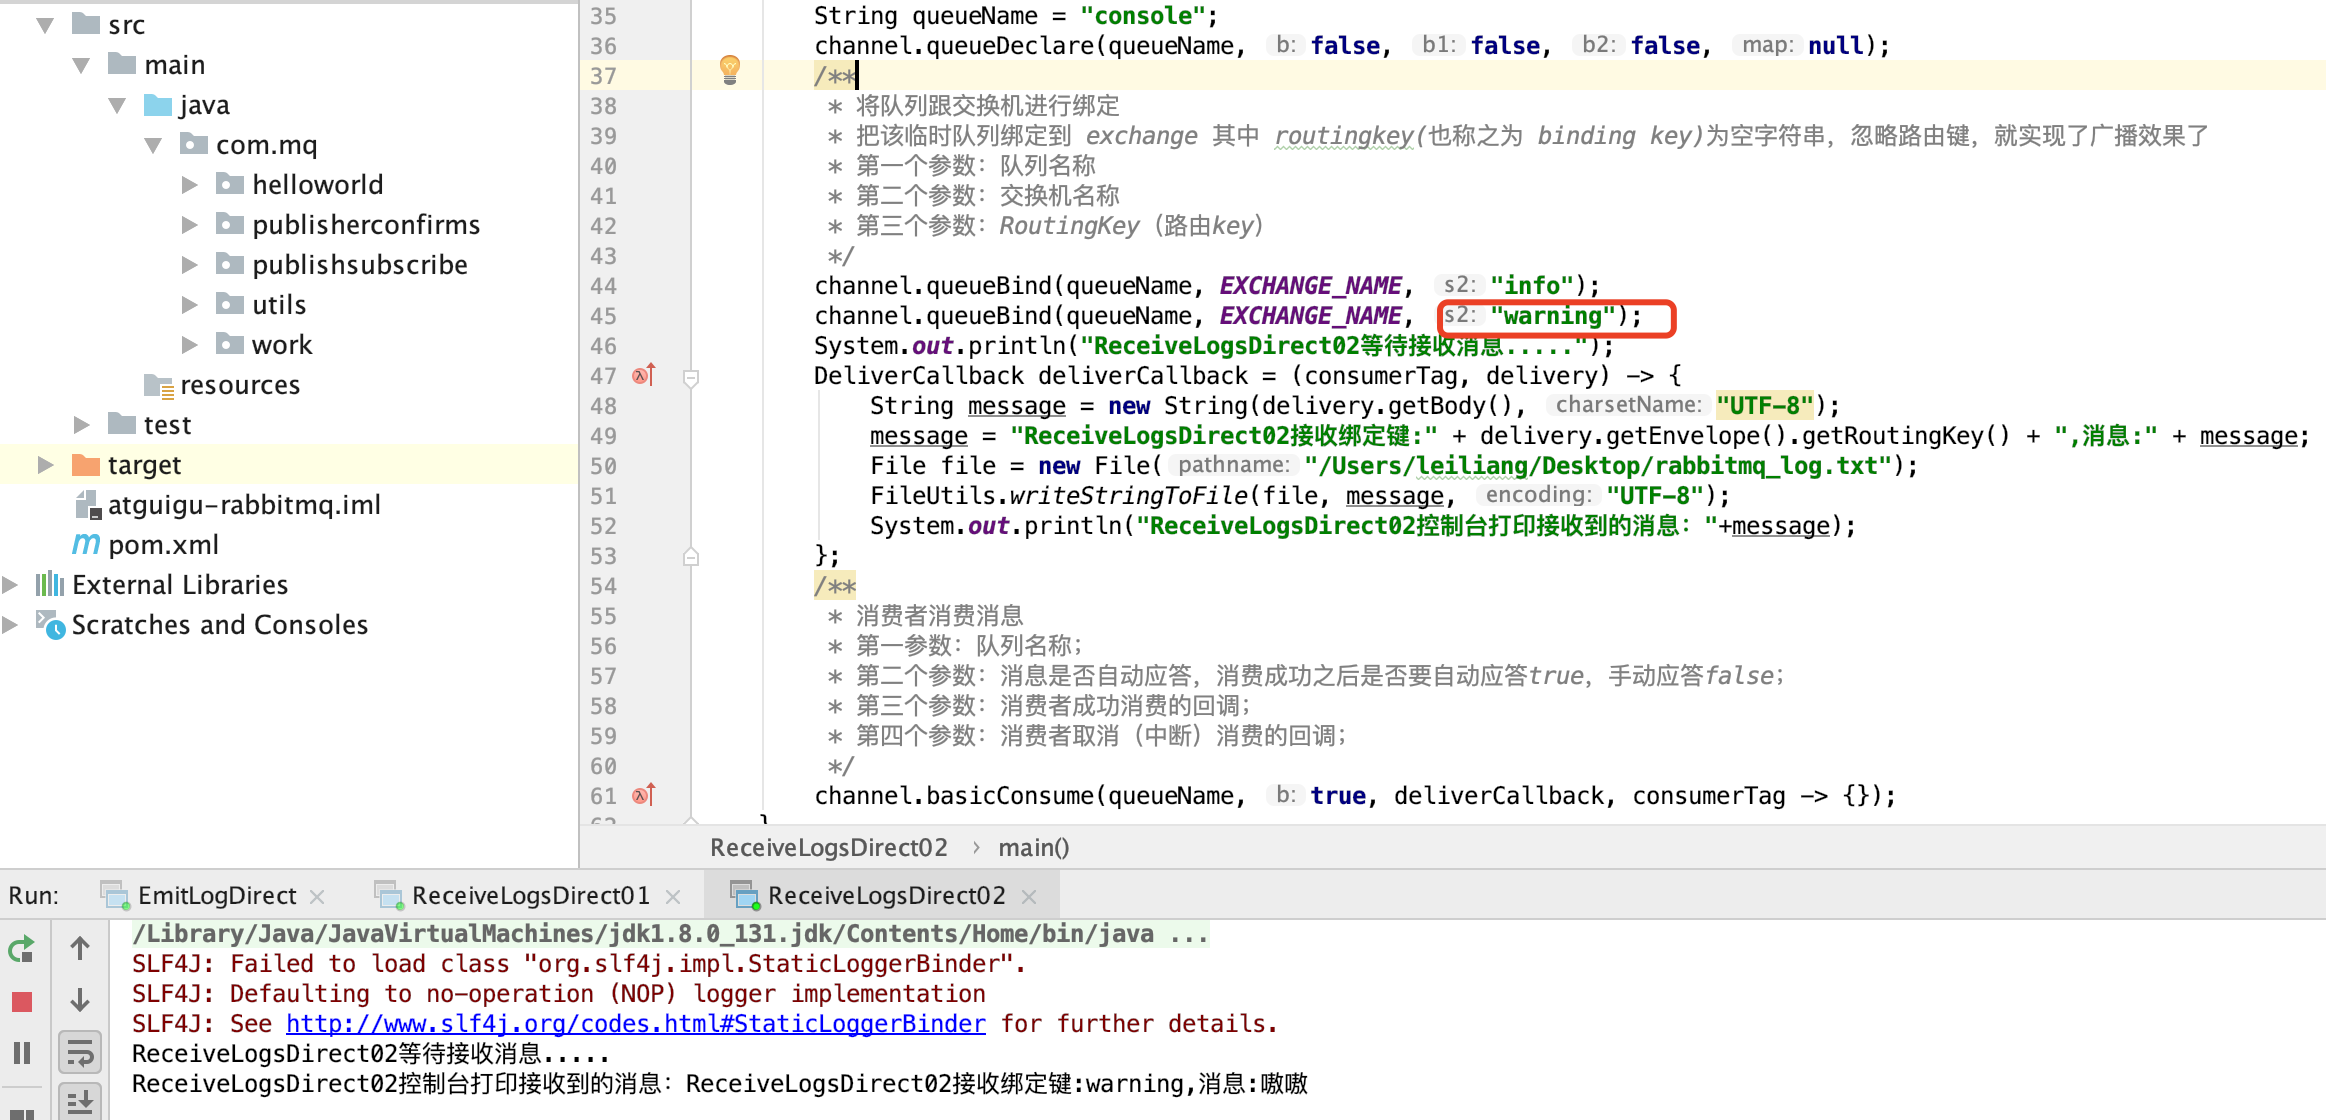The width and height of the screenshot is (2326, 1120).
Task: Switch to the EmitLogDirect run tab
Action: point(216,896)
